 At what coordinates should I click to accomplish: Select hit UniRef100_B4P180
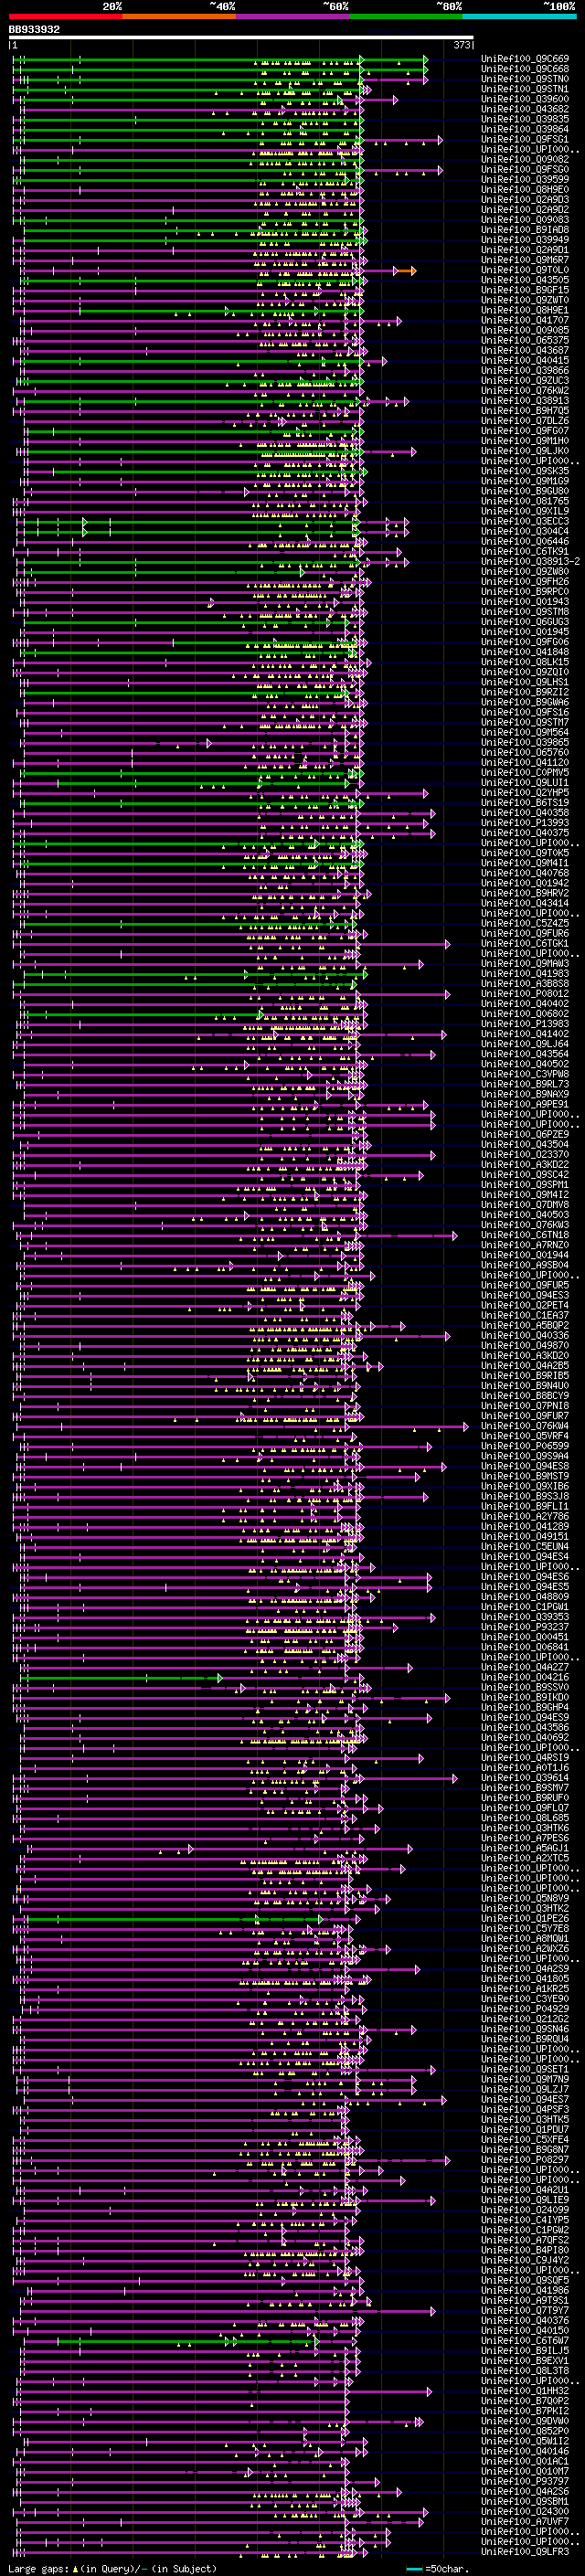(x=525, y=2250)
